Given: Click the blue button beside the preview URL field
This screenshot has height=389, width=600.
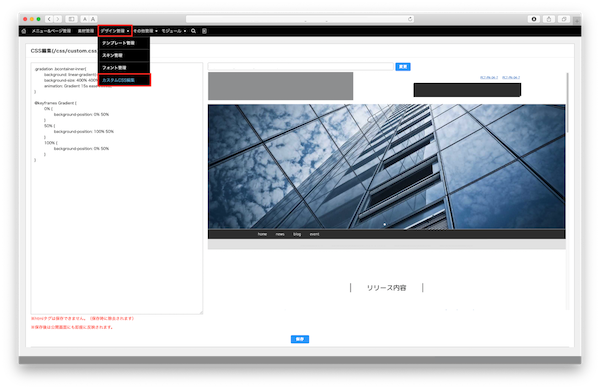Looking at the screenshot, I should [x=403, y=67].
